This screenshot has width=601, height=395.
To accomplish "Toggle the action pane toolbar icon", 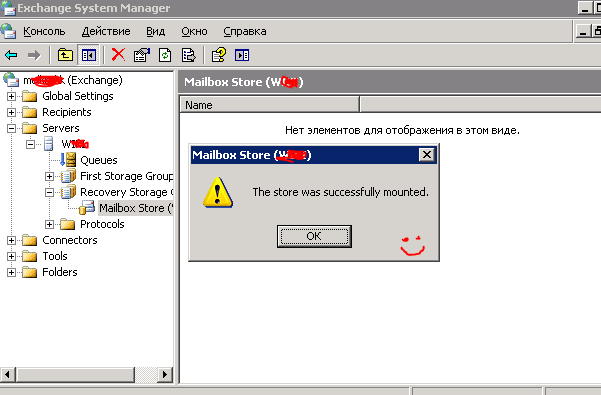I will tap(242, 55).
